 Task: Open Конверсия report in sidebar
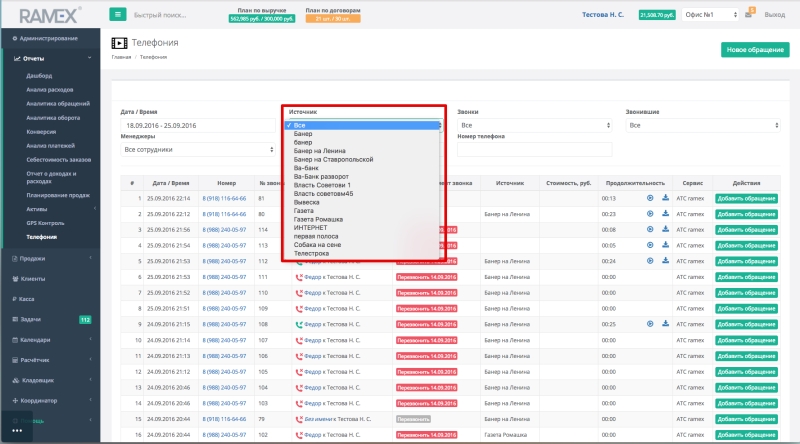coord(41,132)
